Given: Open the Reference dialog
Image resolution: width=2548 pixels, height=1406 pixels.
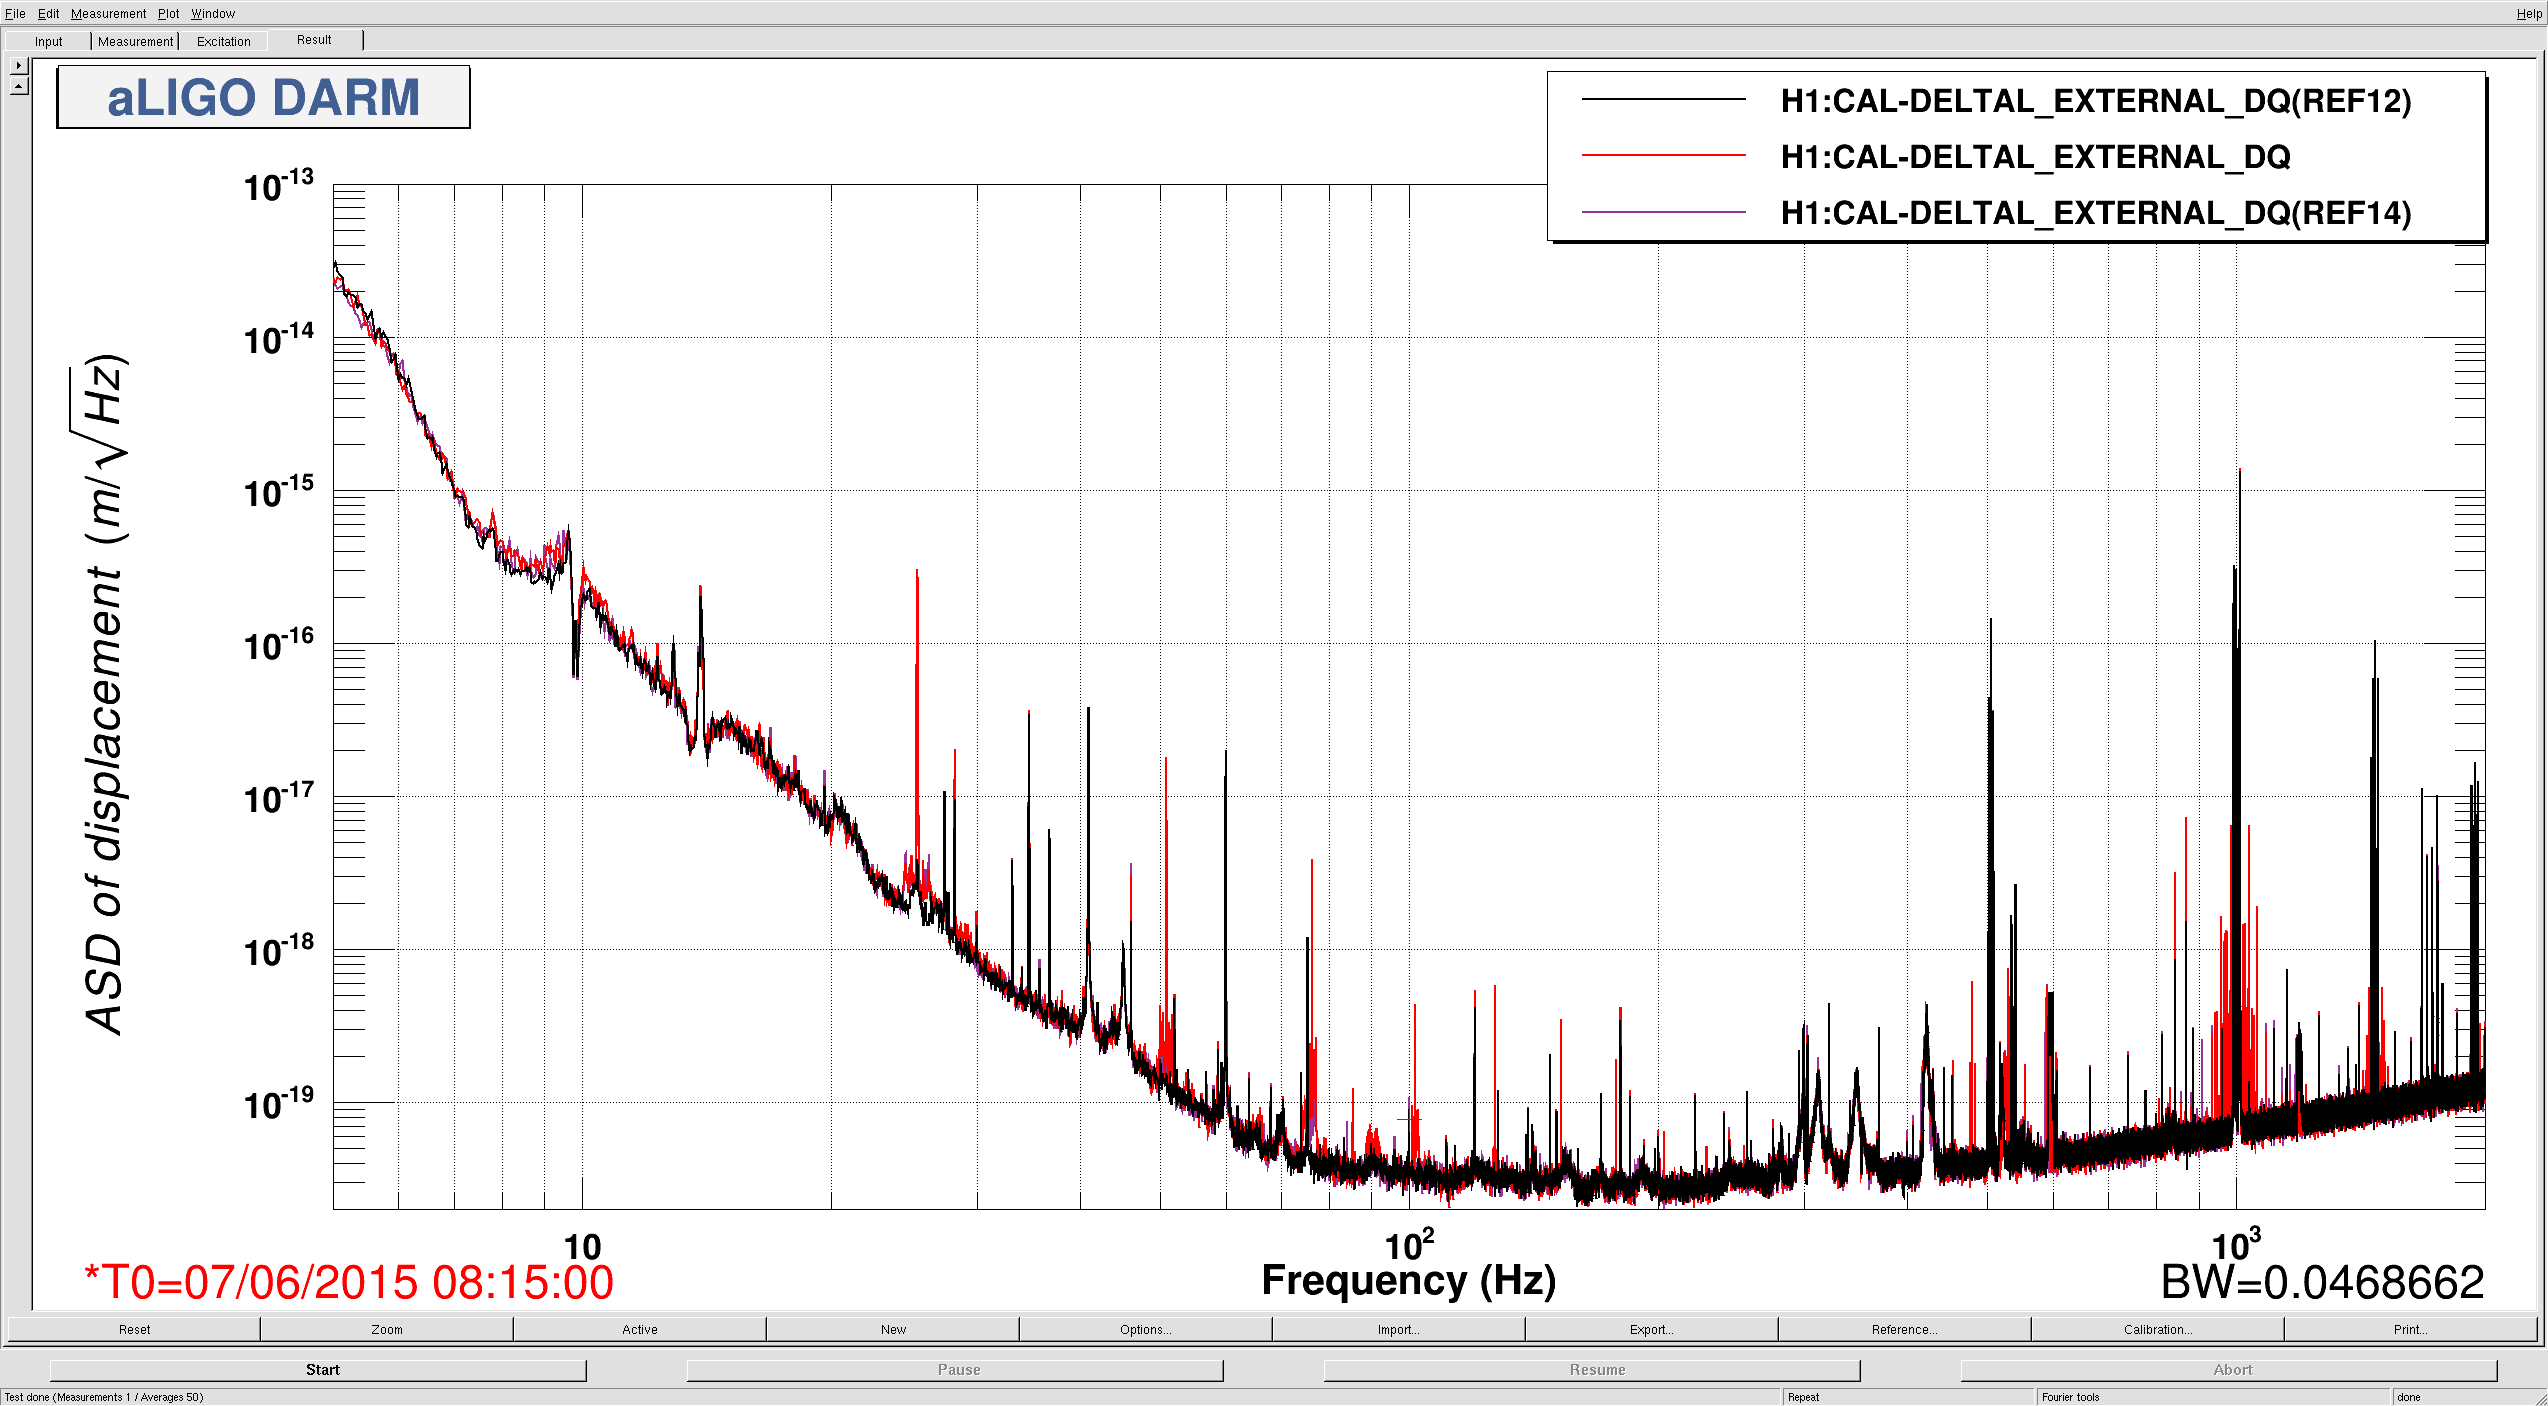Looking at the screenshot, I should click(x=1905, y=1329).
